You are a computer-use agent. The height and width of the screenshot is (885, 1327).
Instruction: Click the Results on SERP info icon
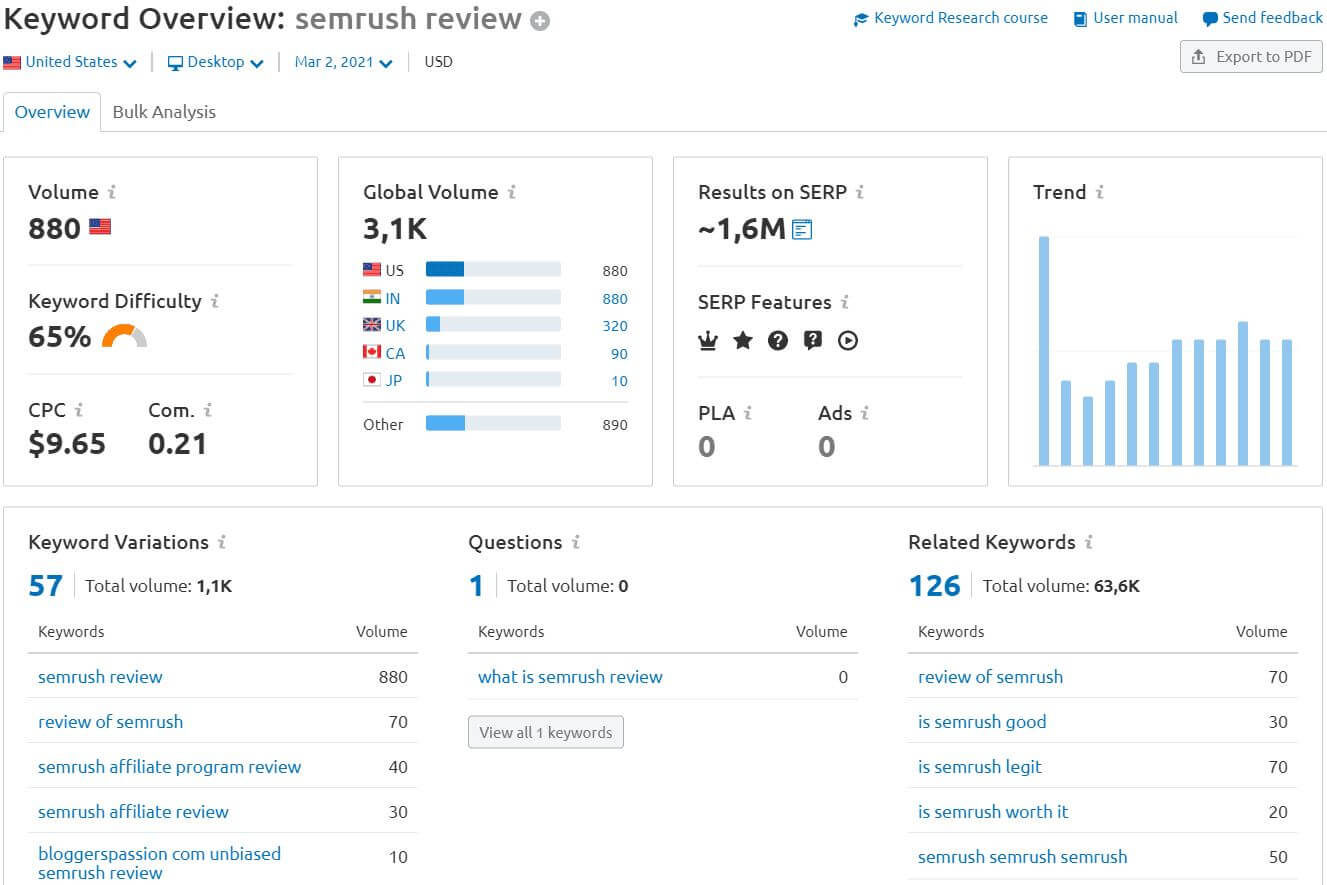[860, 192]
